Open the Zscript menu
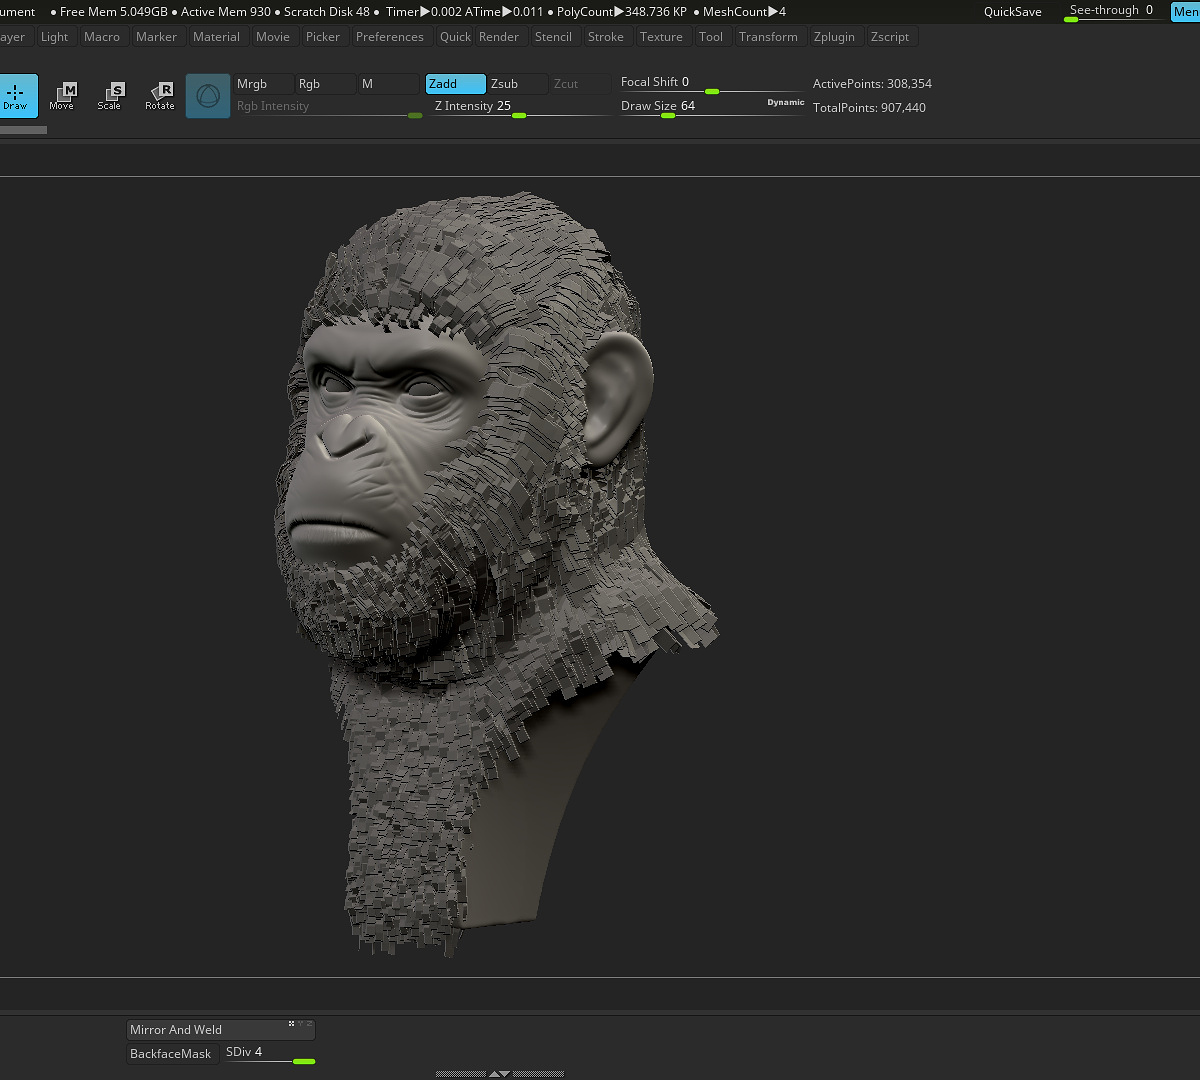1200x1080 pixels. pyautogui.click(x=890, y=37)
